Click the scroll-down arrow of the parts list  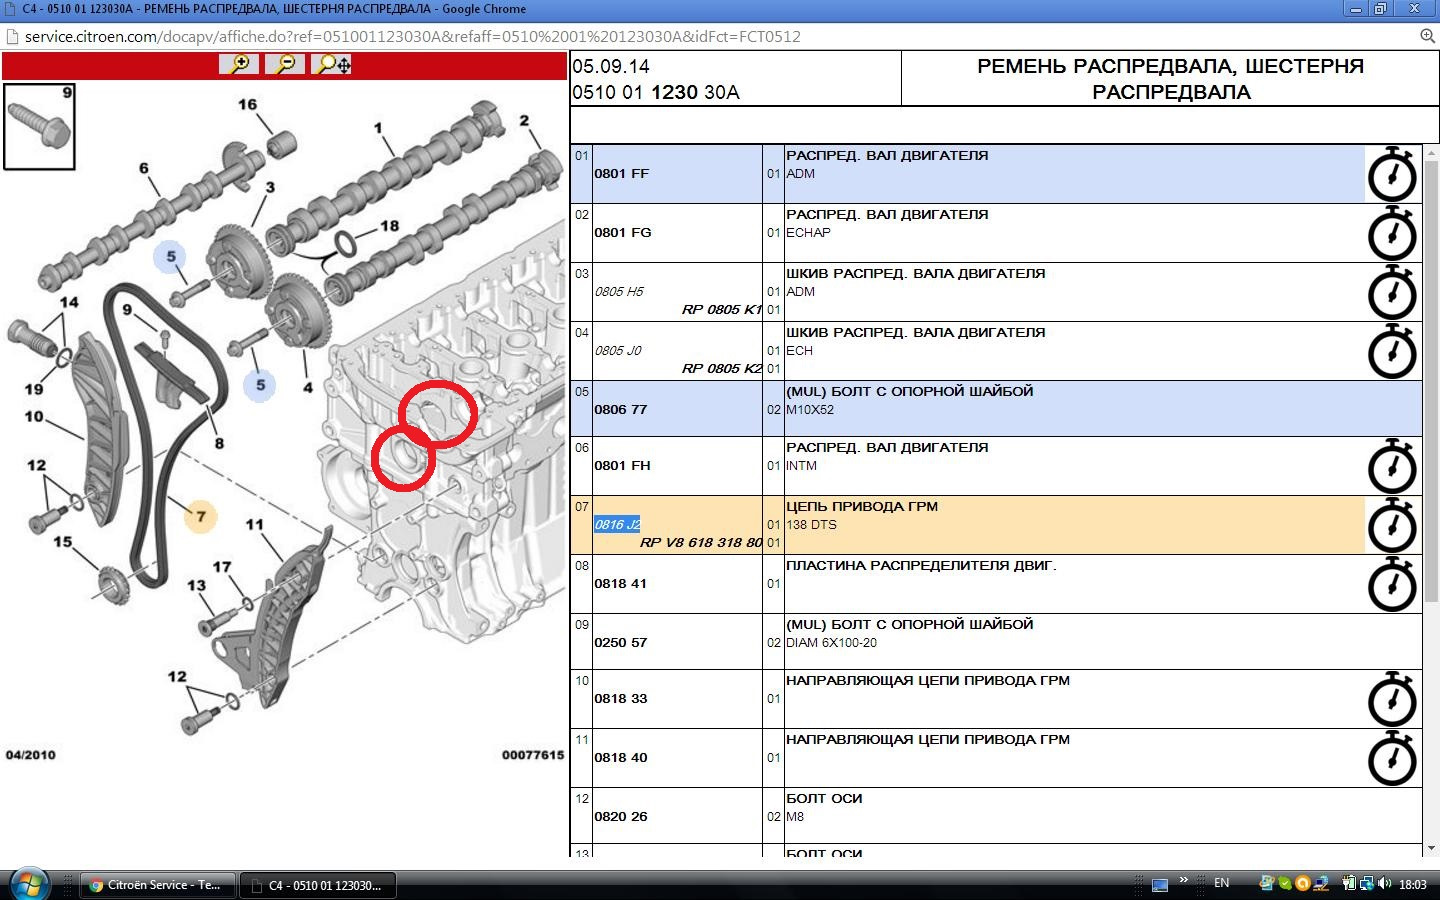1431,848
